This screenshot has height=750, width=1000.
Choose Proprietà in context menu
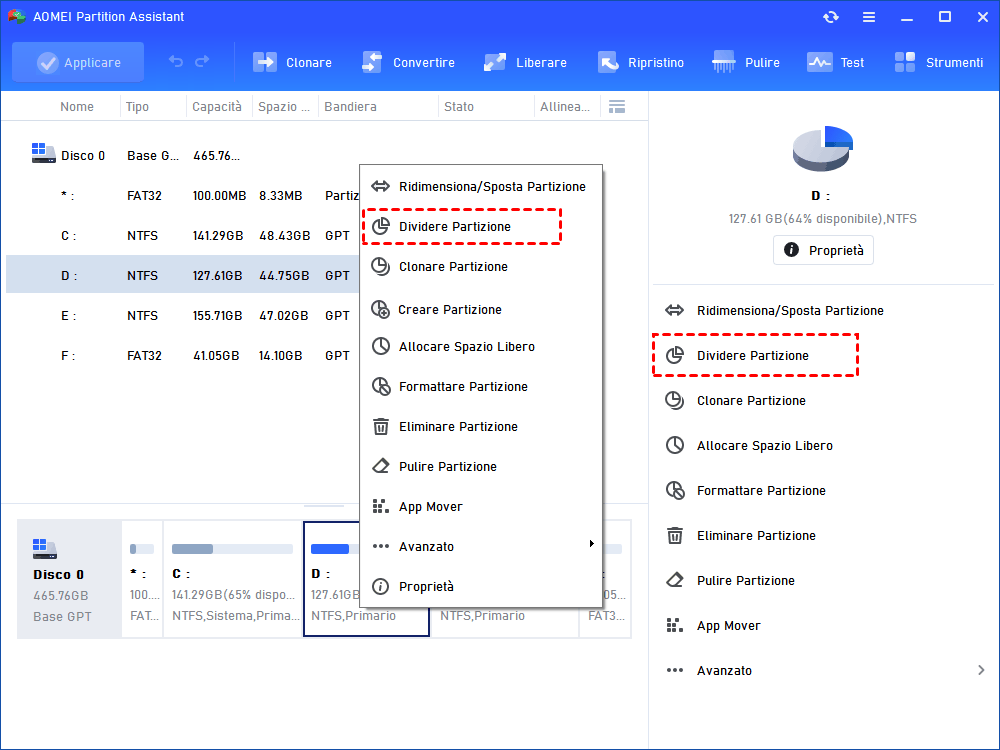481,586
